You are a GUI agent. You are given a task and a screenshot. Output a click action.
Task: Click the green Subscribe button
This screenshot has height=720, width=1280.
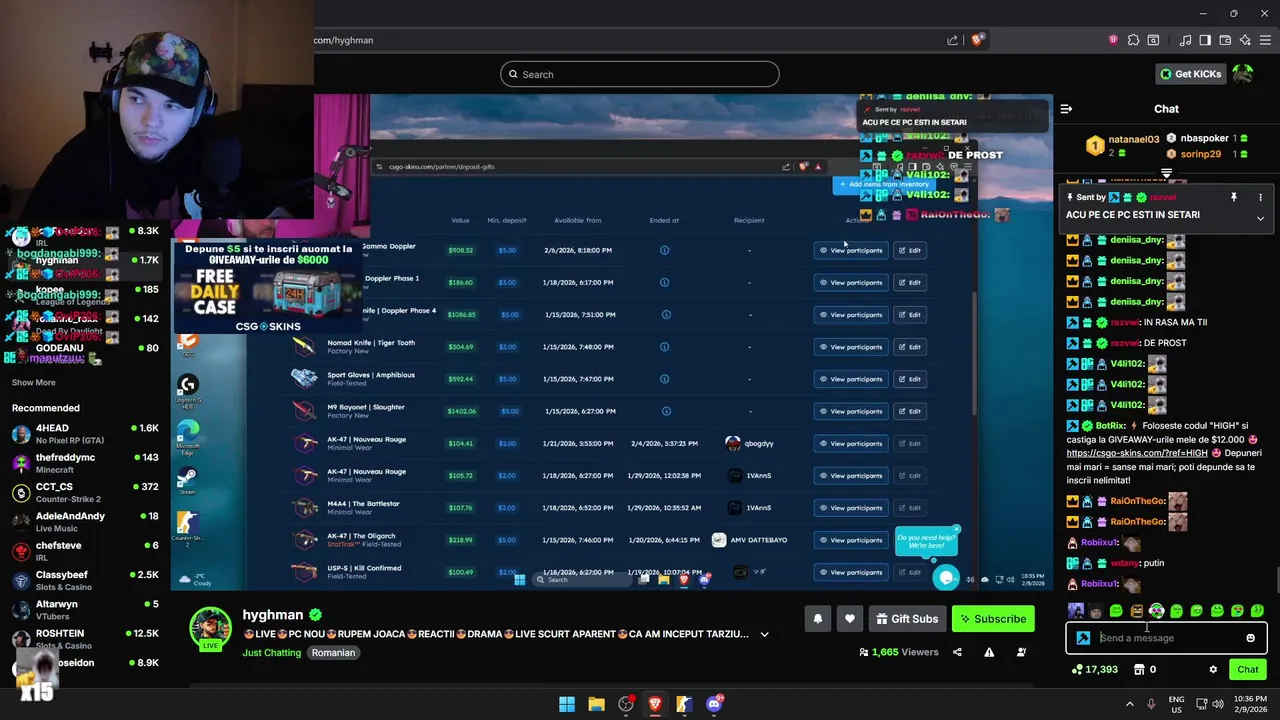pyautogui.click(x=993, y=619)
